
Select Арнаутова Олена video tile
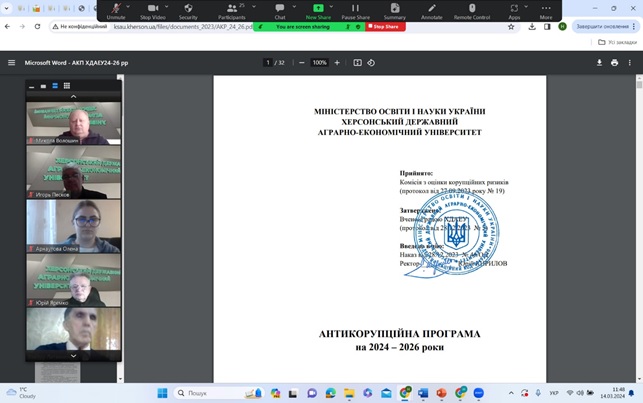(x=73, y=226)
